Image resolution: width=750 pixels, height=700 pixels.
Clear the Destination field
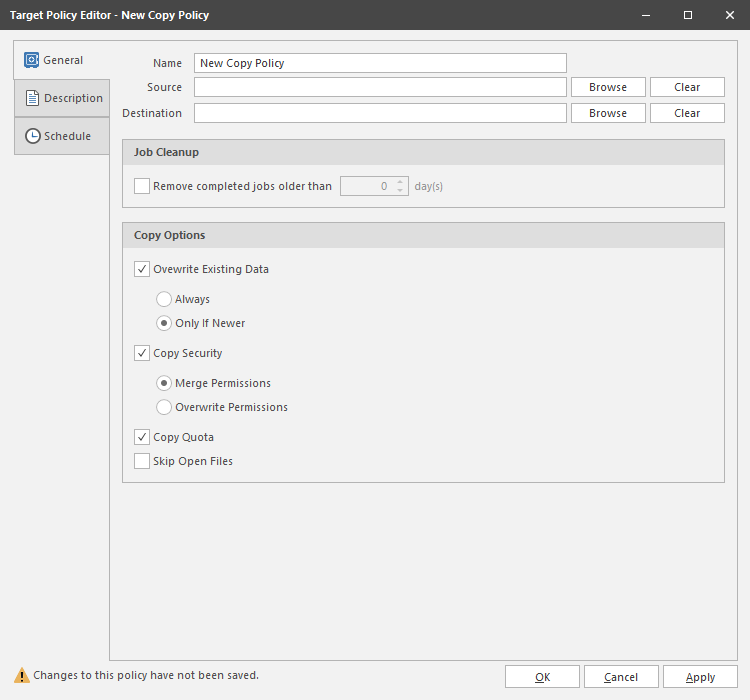(687, 113)
